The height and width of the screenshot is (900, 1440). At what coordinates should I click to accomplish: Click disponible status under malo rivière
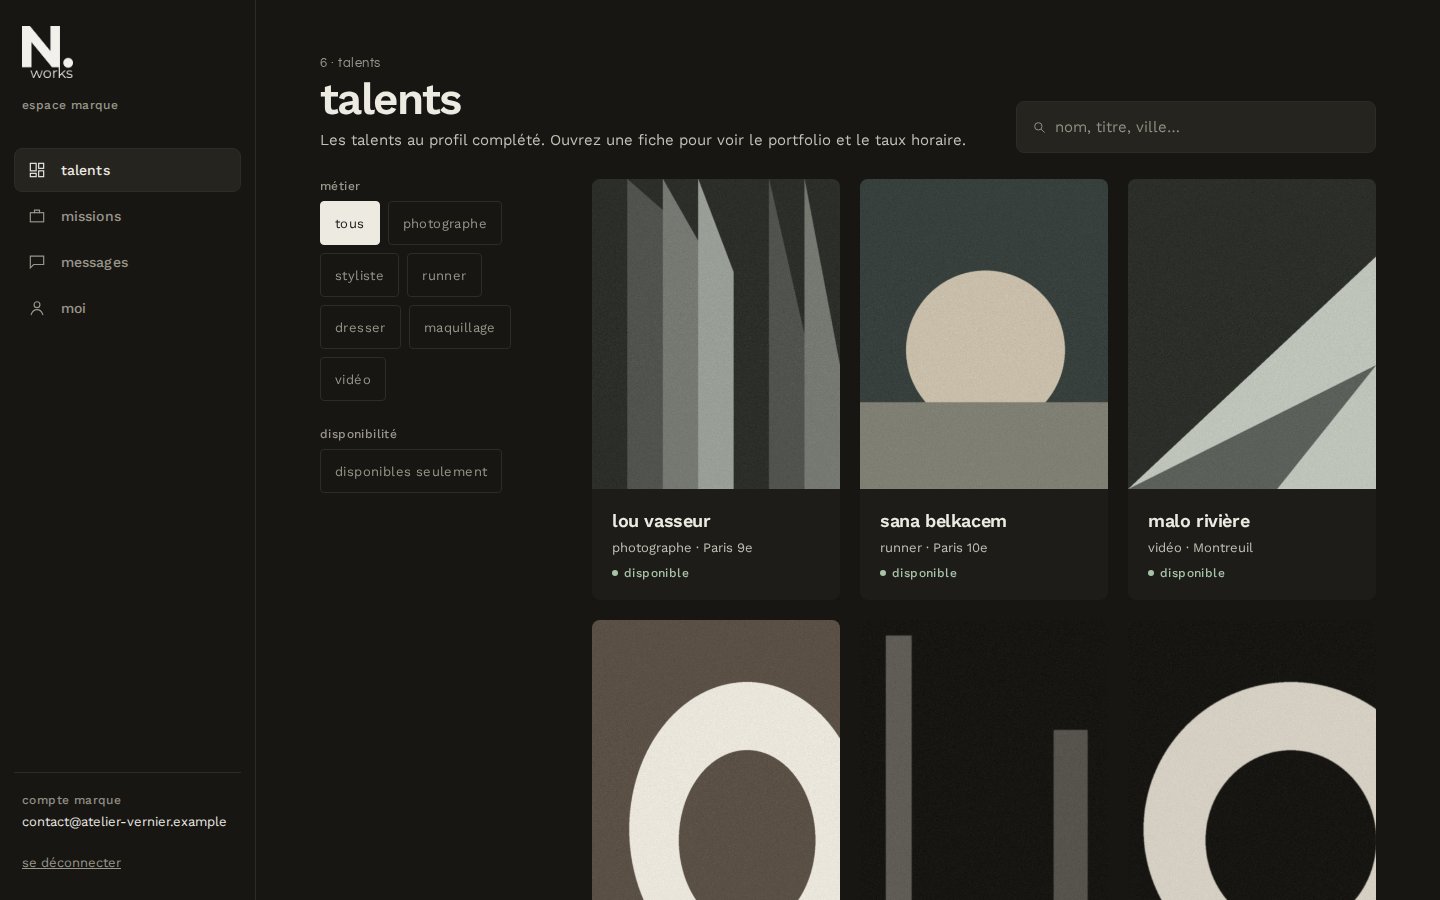click(1187, 573)
